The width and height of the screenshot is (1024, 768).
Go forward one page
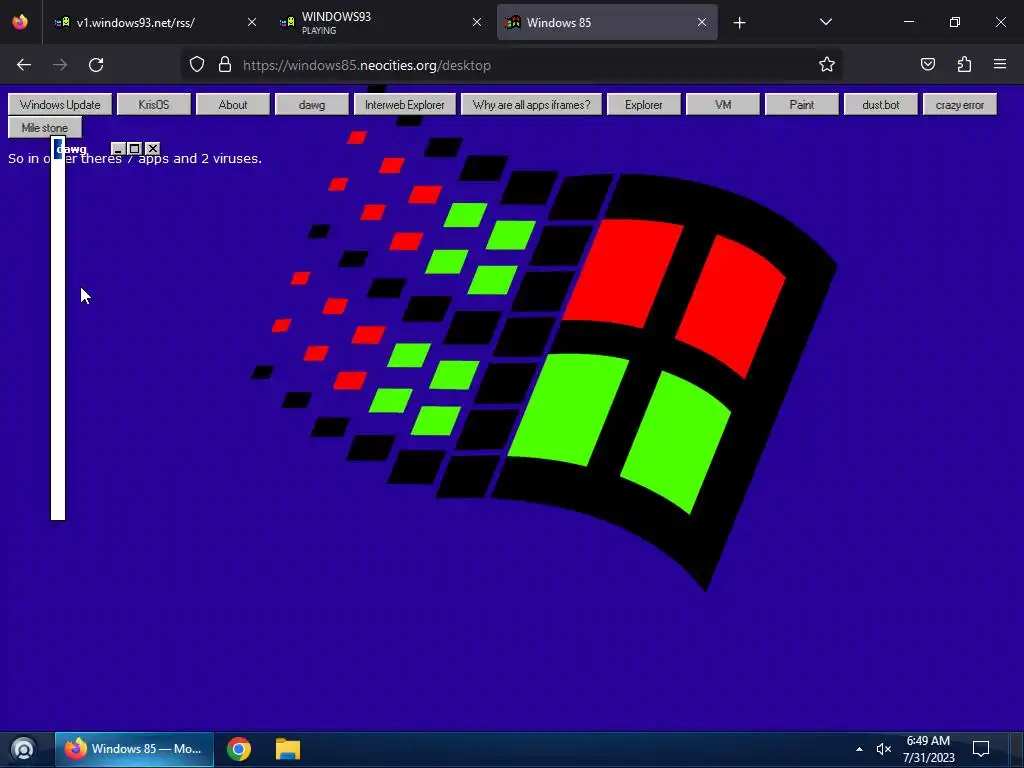pyautogui.click(x=60, y=65)
